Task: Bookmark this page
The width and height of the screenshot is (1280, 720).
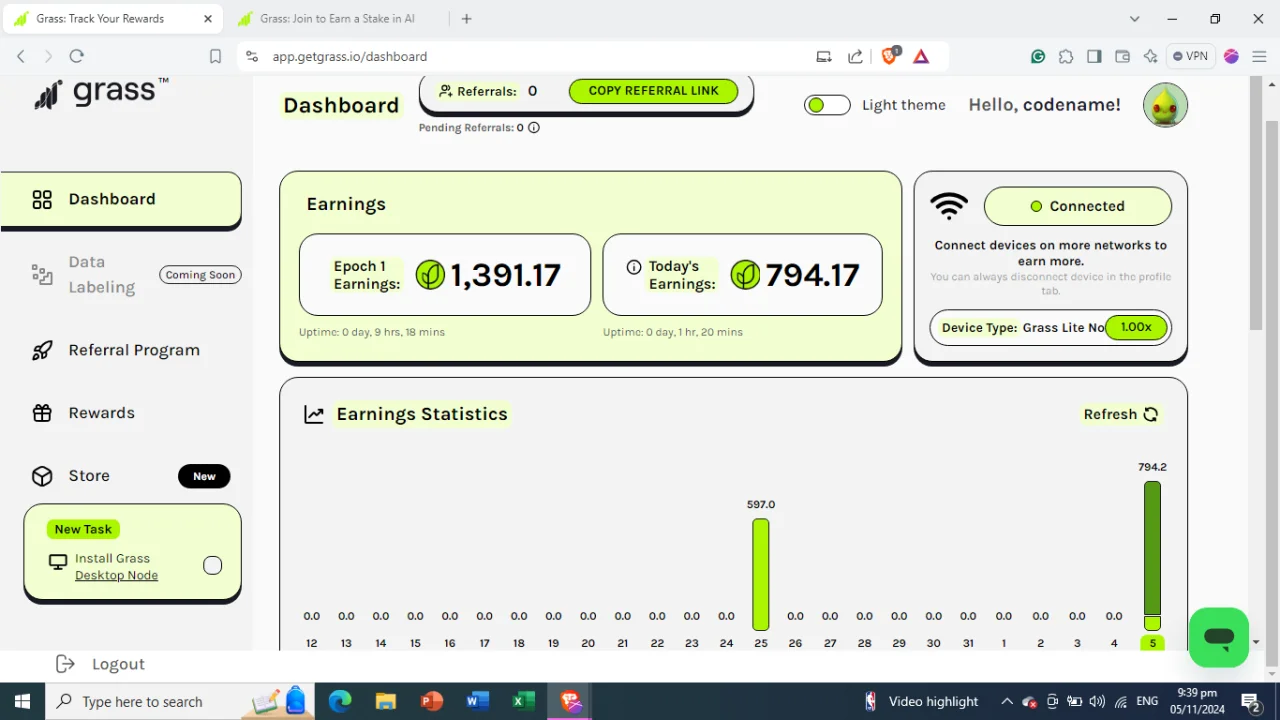Action: [x=215, y=57]
